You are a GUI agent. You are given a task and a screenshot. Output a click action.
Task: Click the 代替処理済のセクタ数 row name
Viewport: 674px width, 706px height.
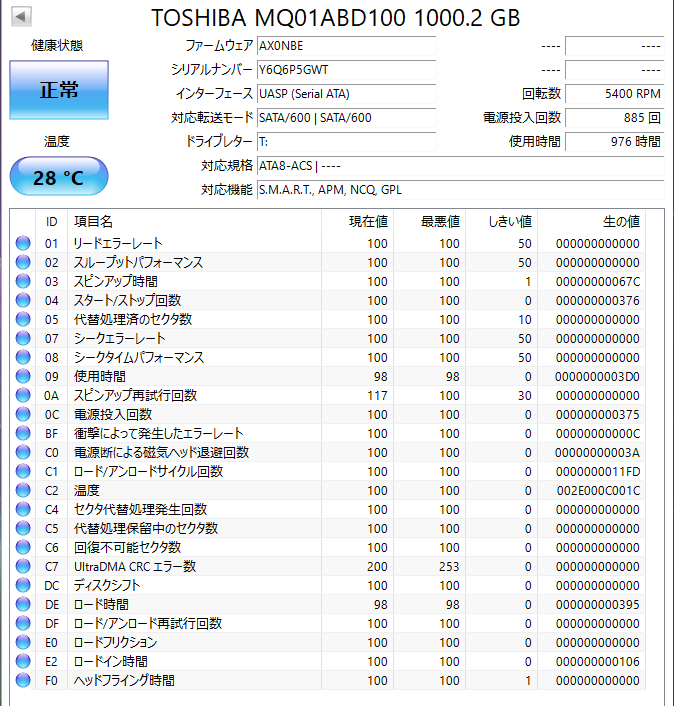tap(133, 319)
